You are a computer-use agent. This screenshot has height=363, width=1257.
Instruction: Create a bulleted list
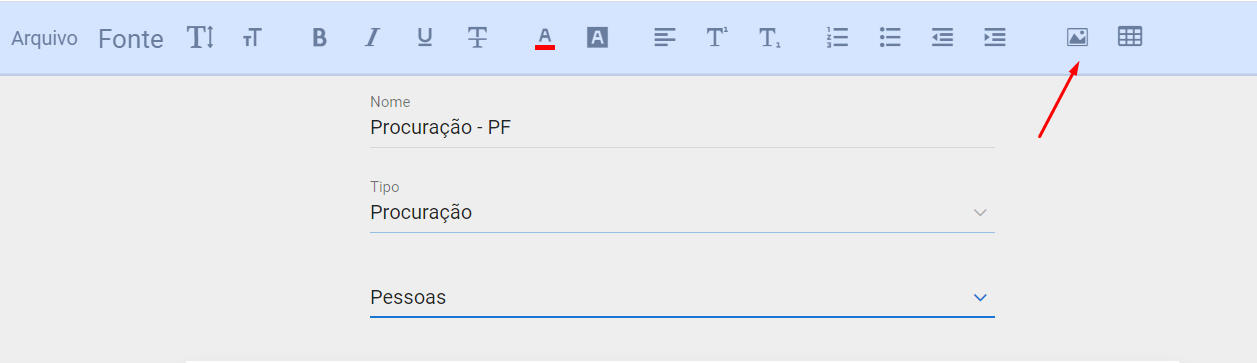coord(890,38)
